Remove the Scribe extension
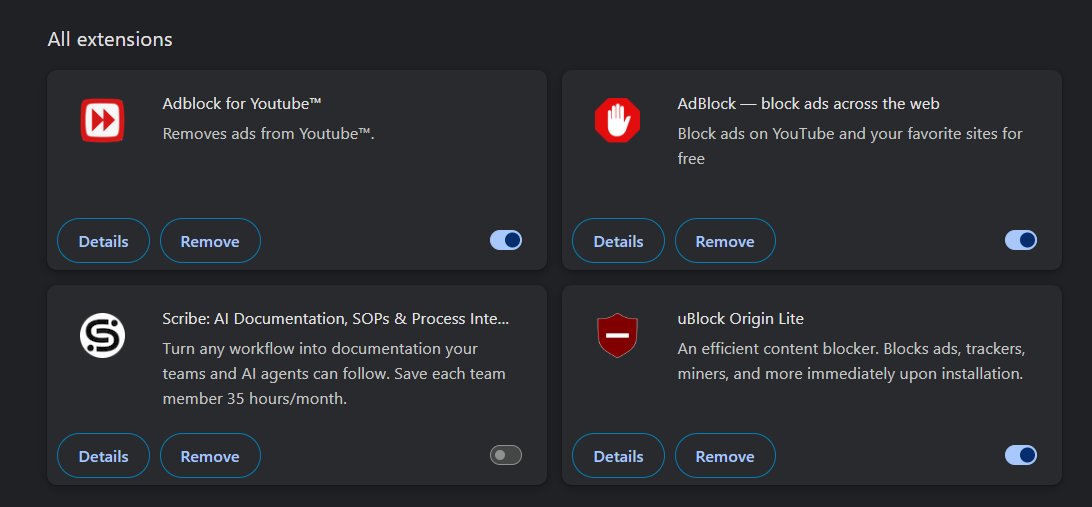1092x507 pixels. [210, 456]
